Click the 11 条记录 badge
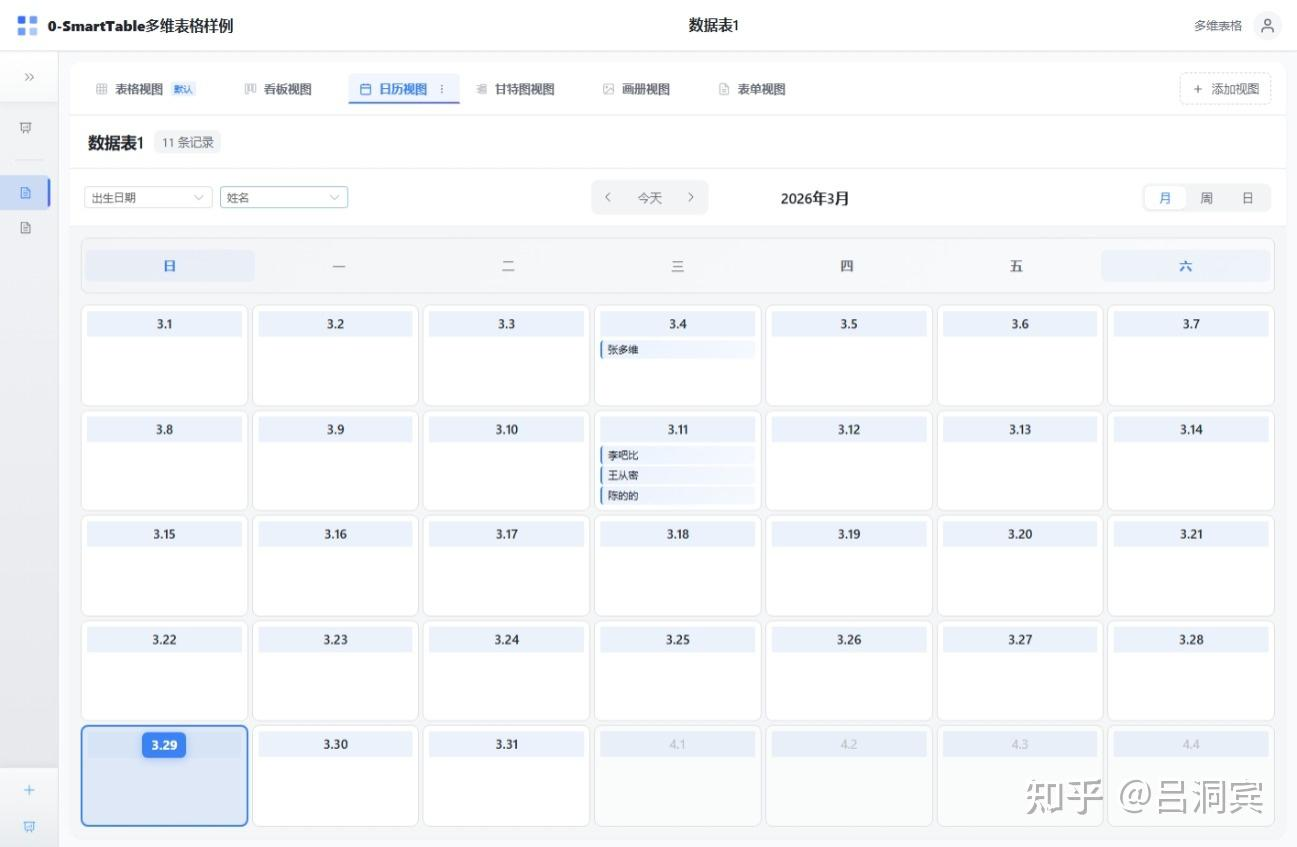The image size is (1297, 847). point(188,143)
